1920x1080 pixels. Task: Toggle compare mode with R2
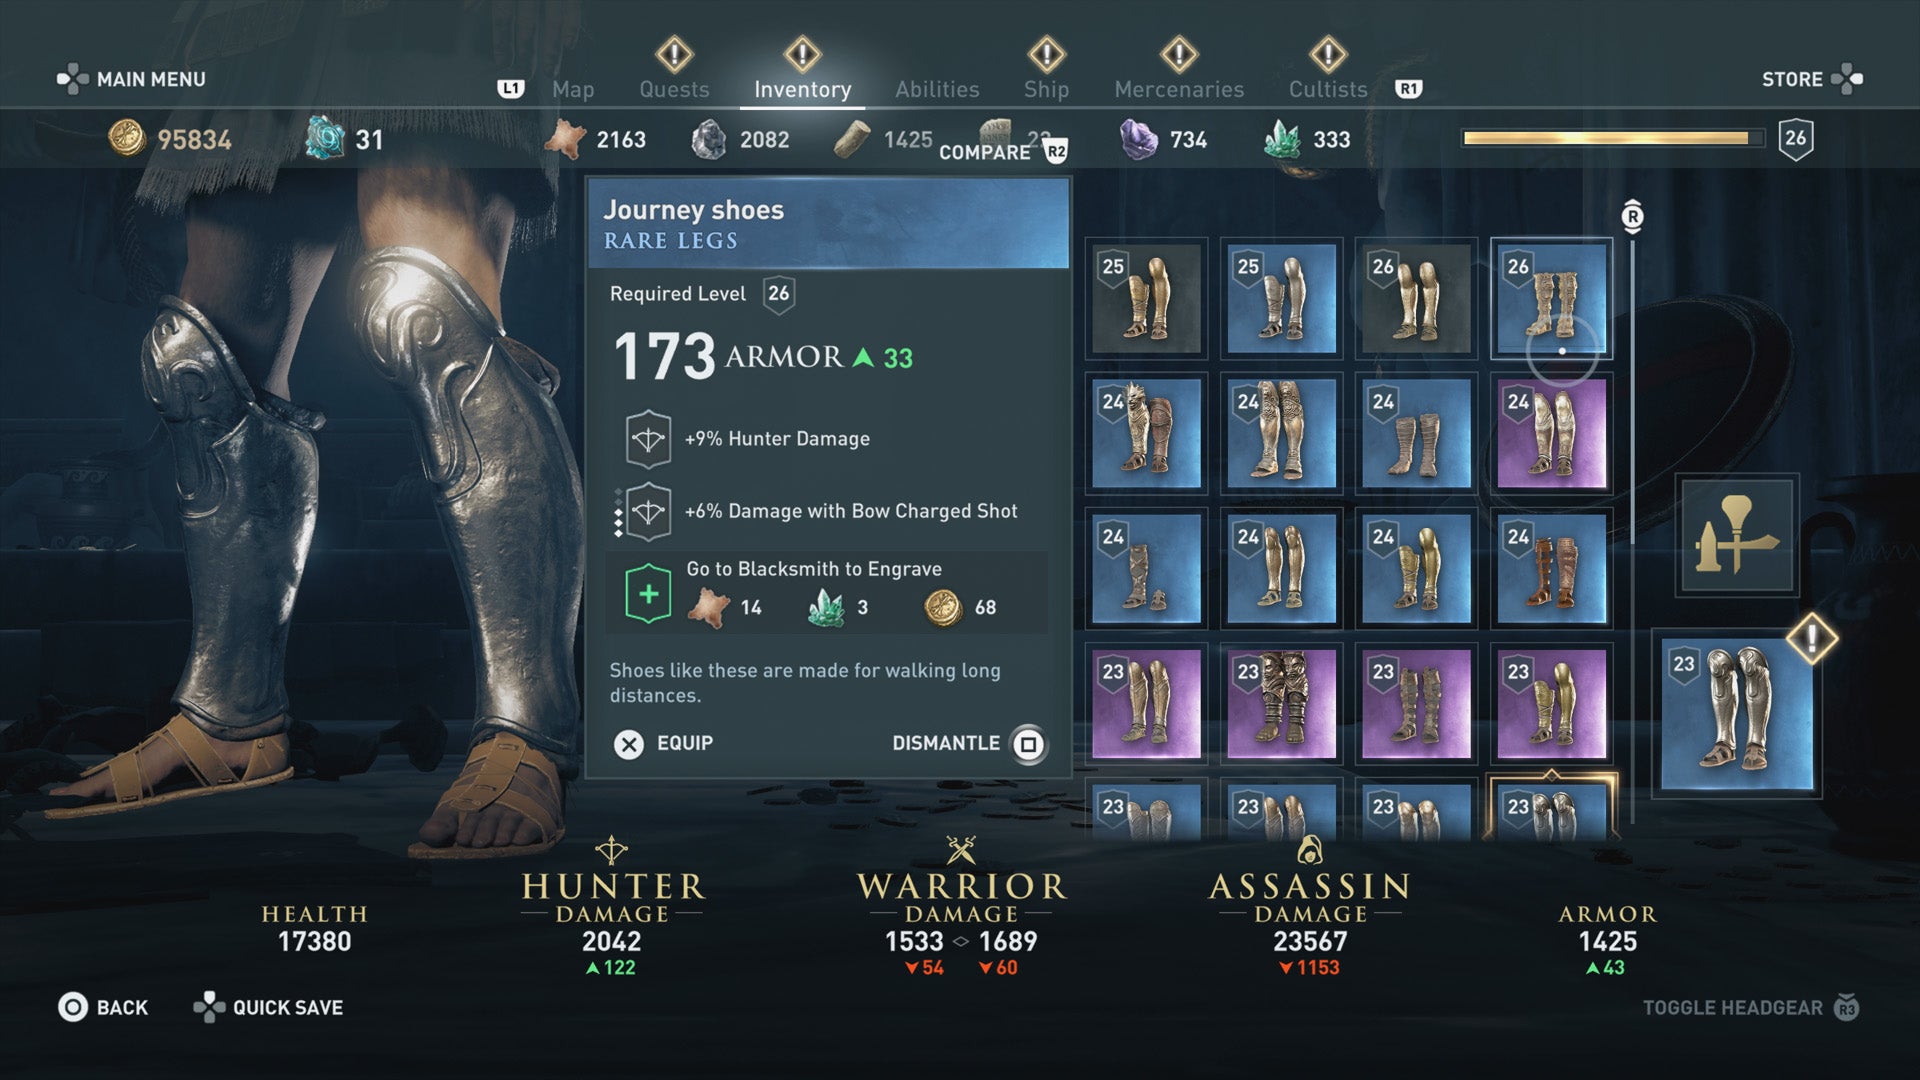click(x=1003, y=152)
